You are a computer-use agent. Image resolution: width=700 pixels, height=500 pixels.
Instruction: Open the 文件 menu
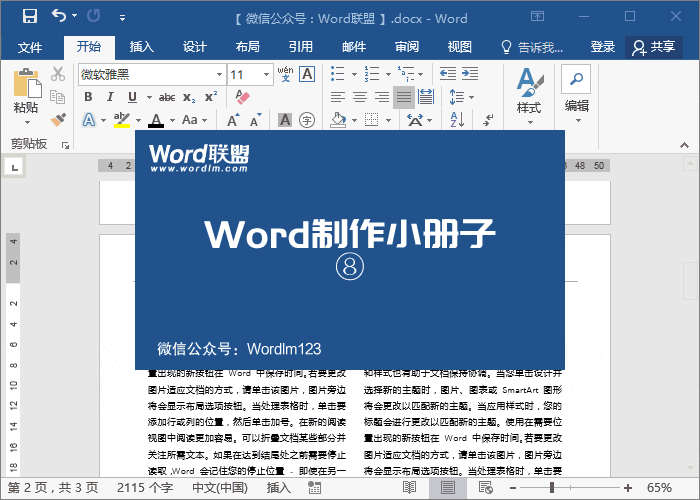[30, 47]
